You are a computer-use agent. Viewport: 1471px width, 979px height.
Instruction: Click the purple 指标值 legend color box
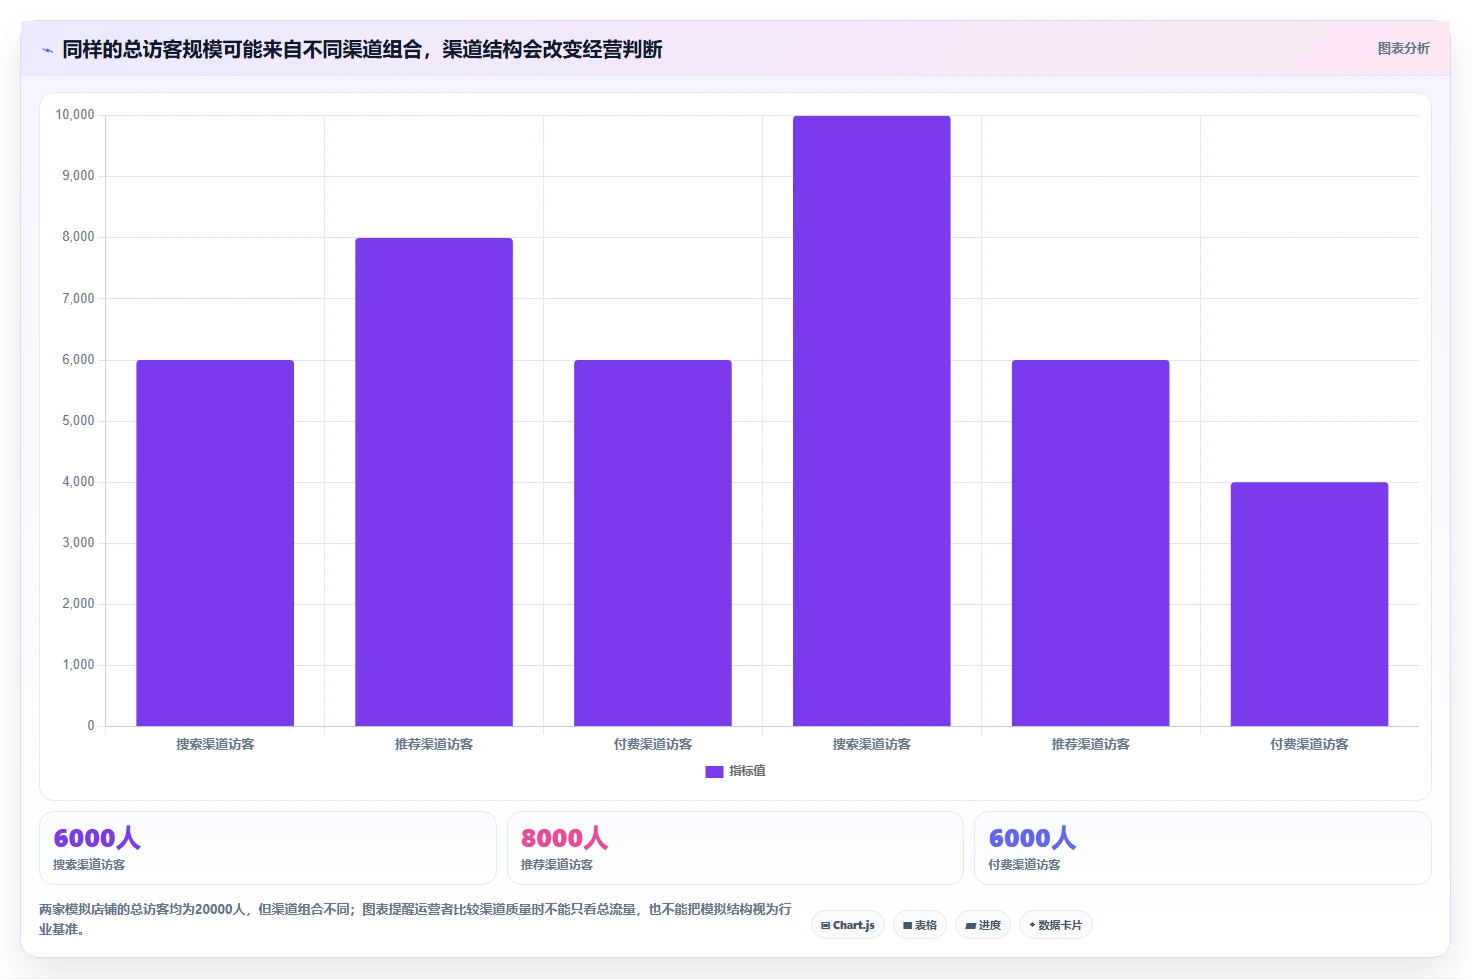[714, 772]
